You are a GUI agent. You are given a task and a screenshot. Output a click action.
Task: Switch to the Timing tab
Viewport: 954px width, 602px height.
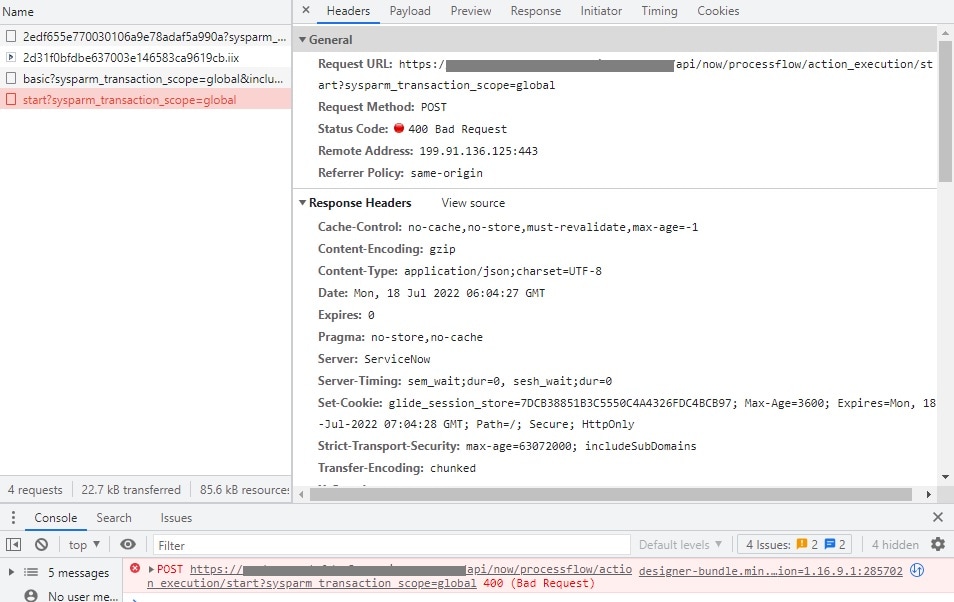[659, 11]
